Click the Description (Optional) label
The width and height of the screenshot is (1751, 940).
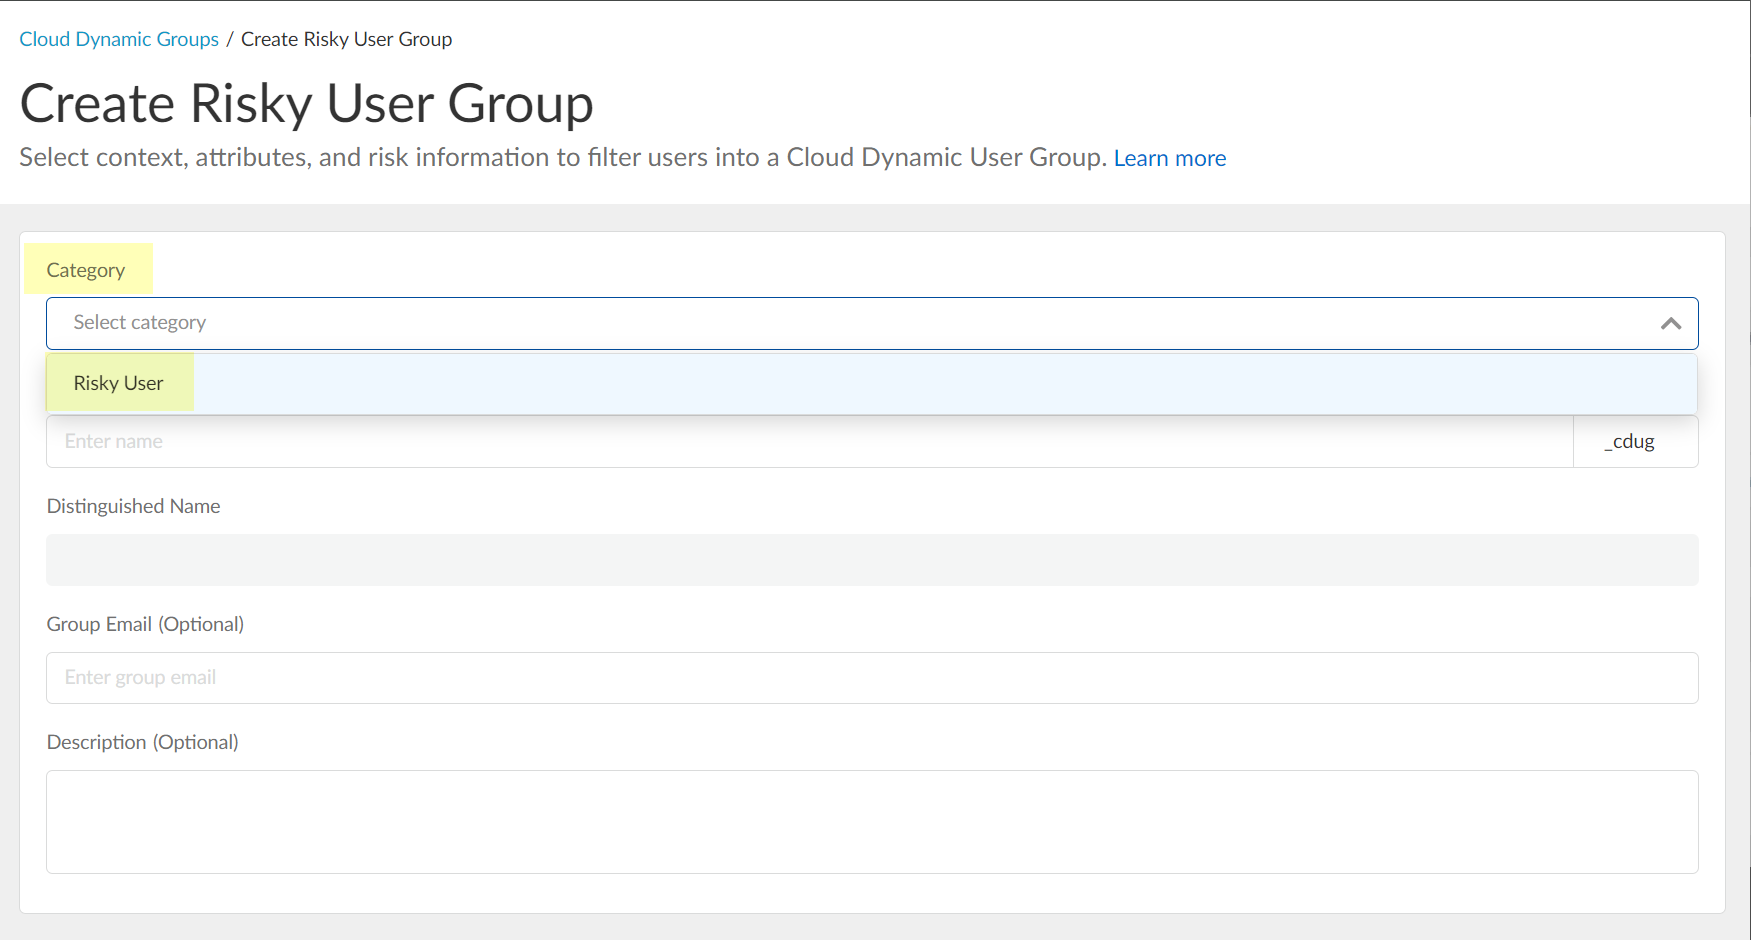[142, 742]
